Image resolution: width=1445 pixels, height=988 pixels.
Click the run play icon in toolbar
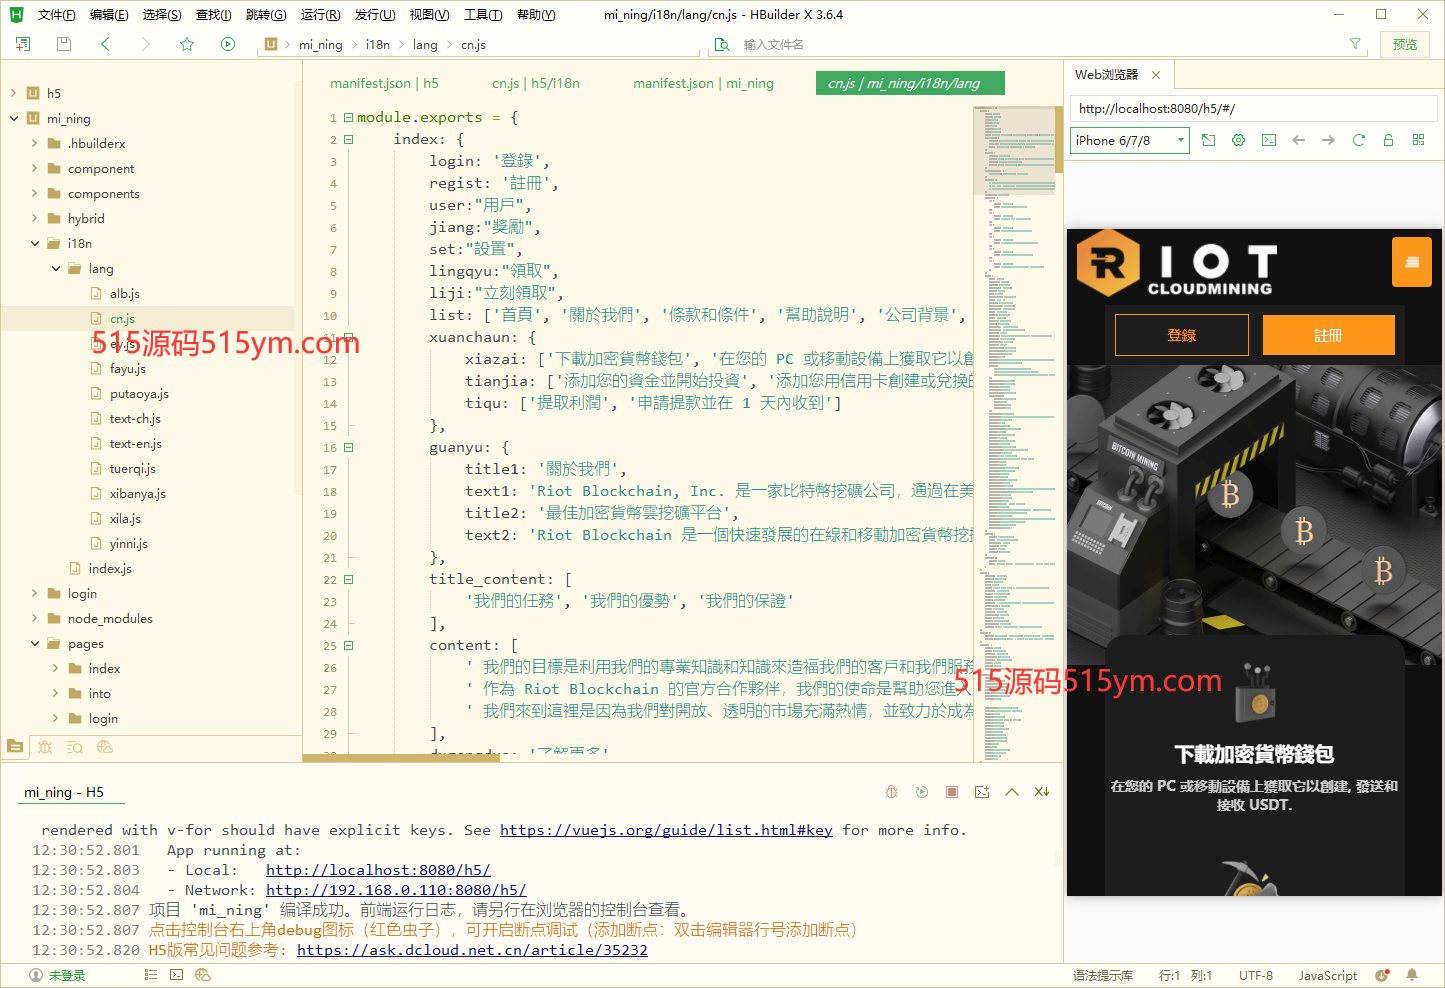228,44
